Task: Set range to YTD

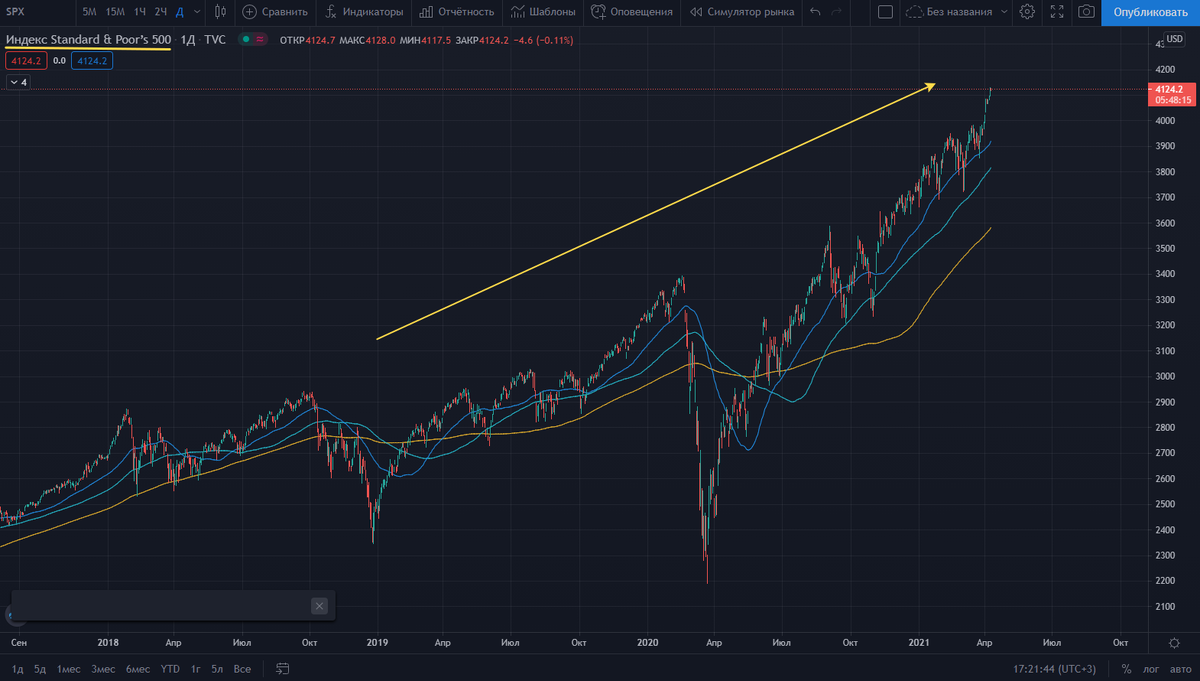Action: click(x=170, y=668)
